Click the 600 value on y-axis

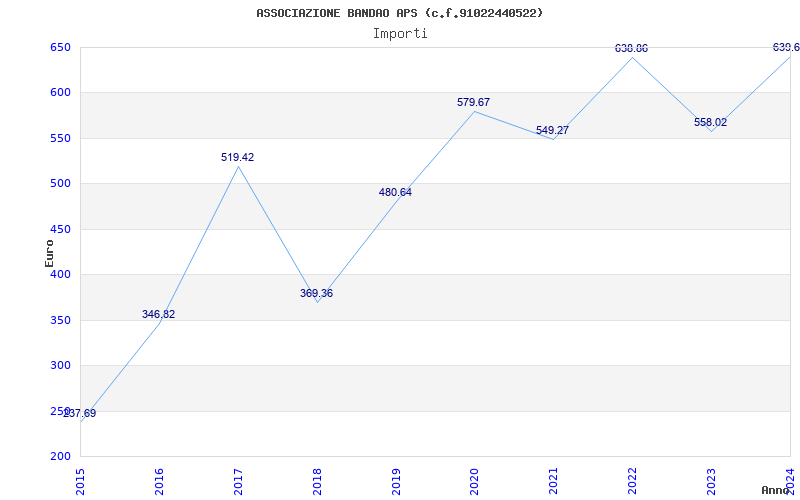click(x=60, y=93)
